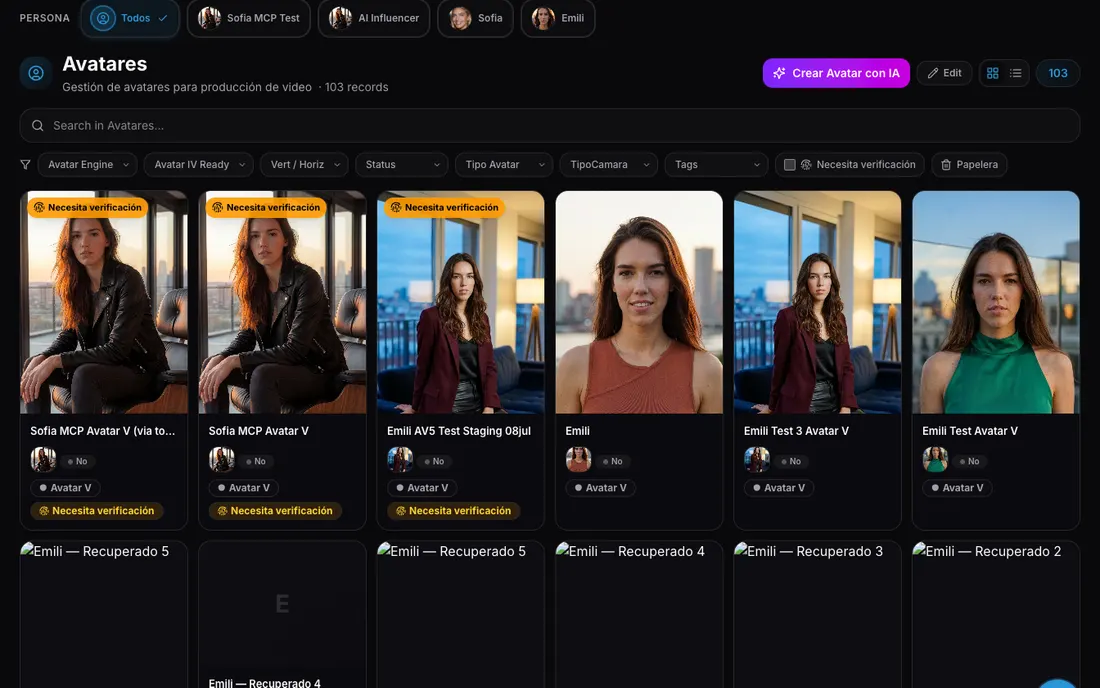Click the trash can icon in Papelera
The image size is (1100, 688).
[946, 165]
